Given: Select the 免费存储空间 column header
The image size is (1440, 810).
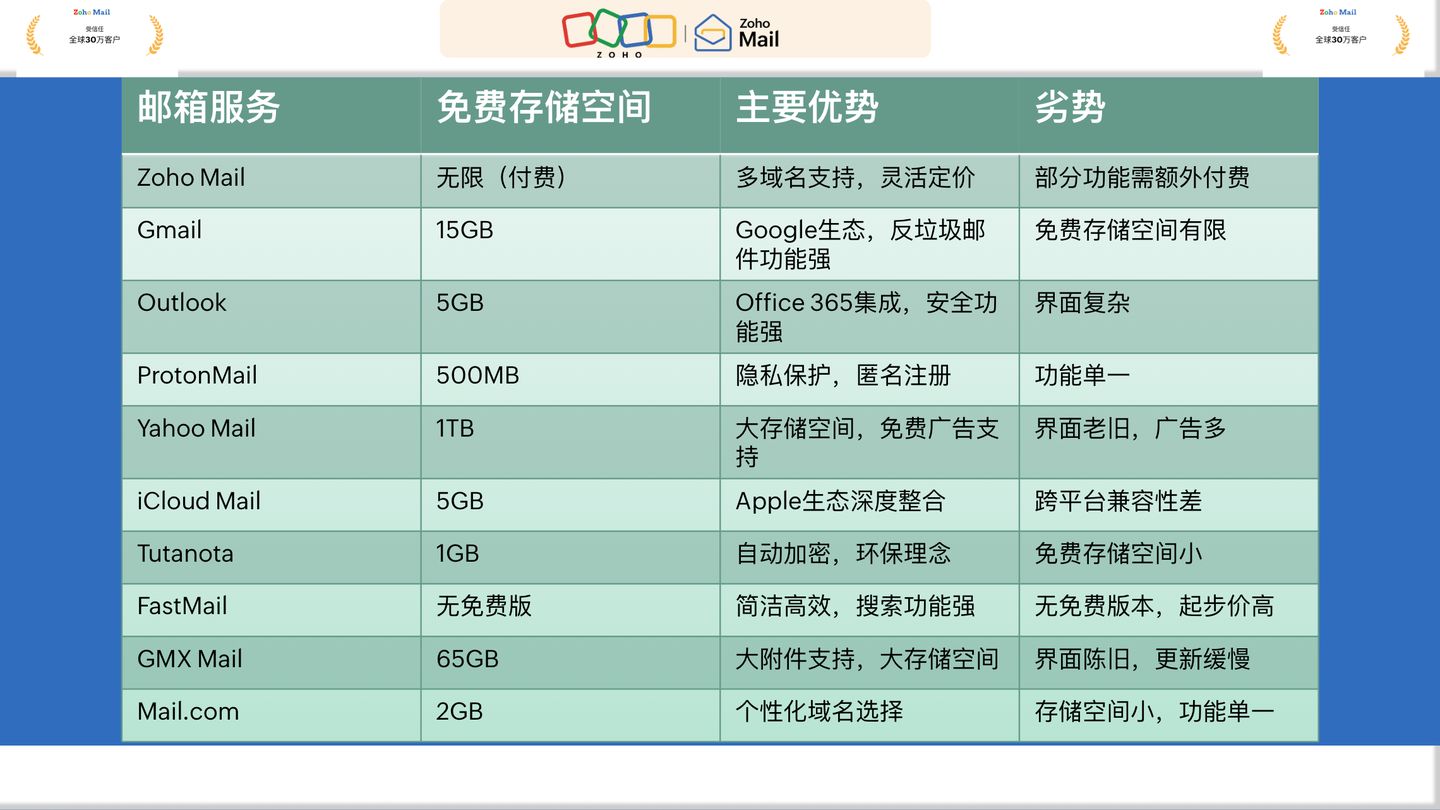Looking at the screenshot, I should point(570,116).
